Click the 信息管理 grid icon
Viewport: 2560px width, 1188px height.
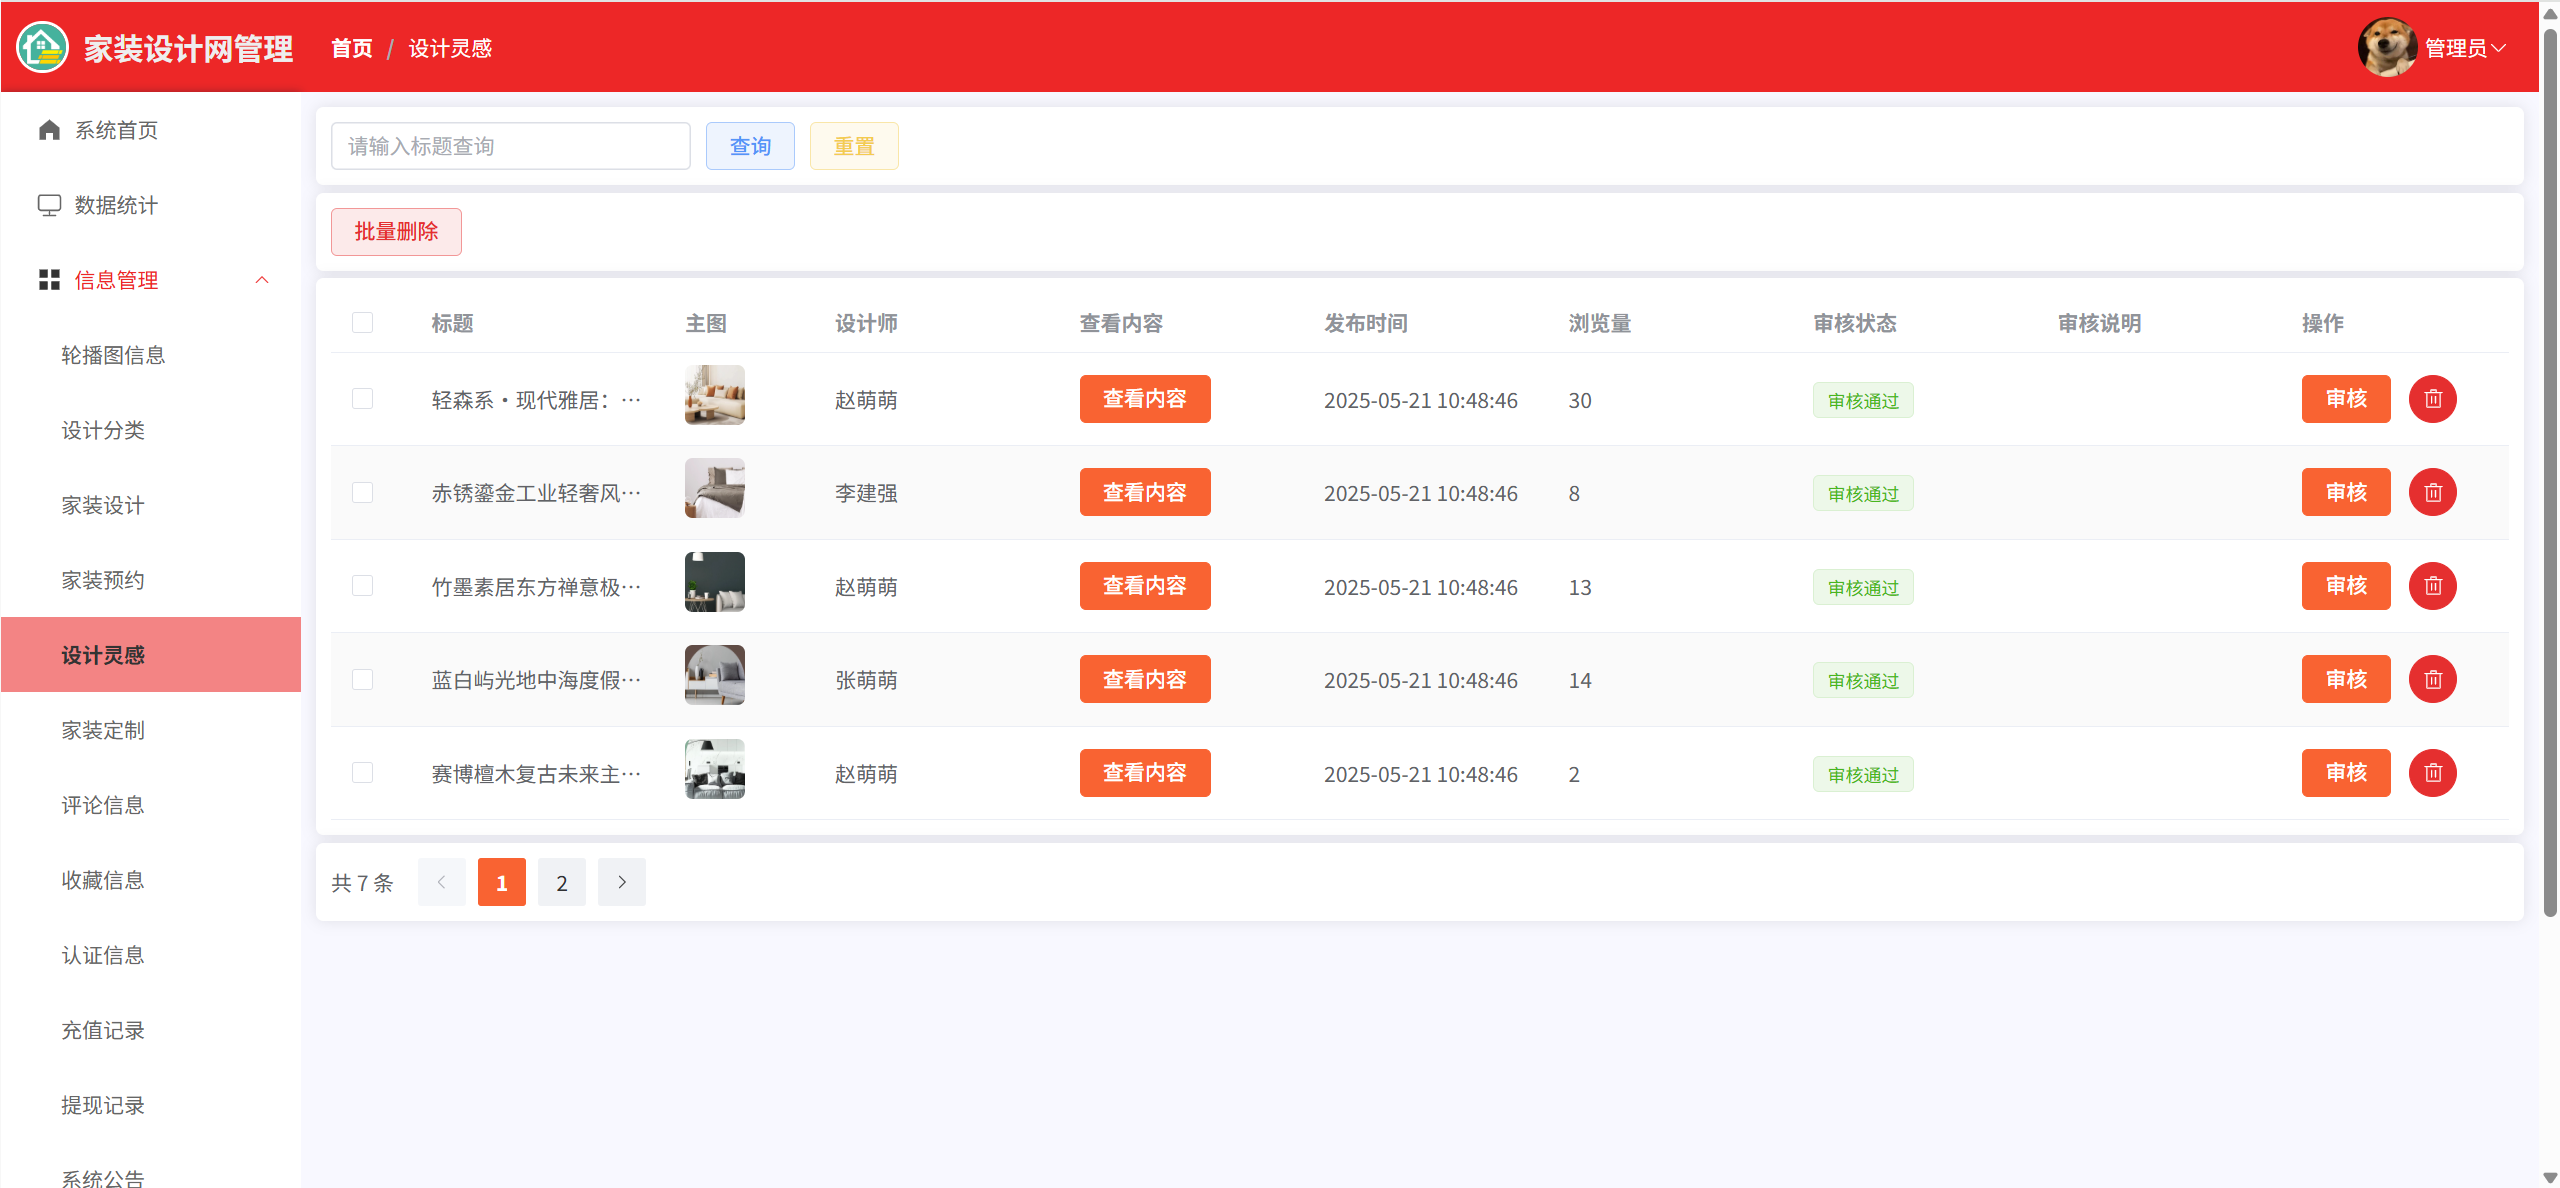[49, 280]
